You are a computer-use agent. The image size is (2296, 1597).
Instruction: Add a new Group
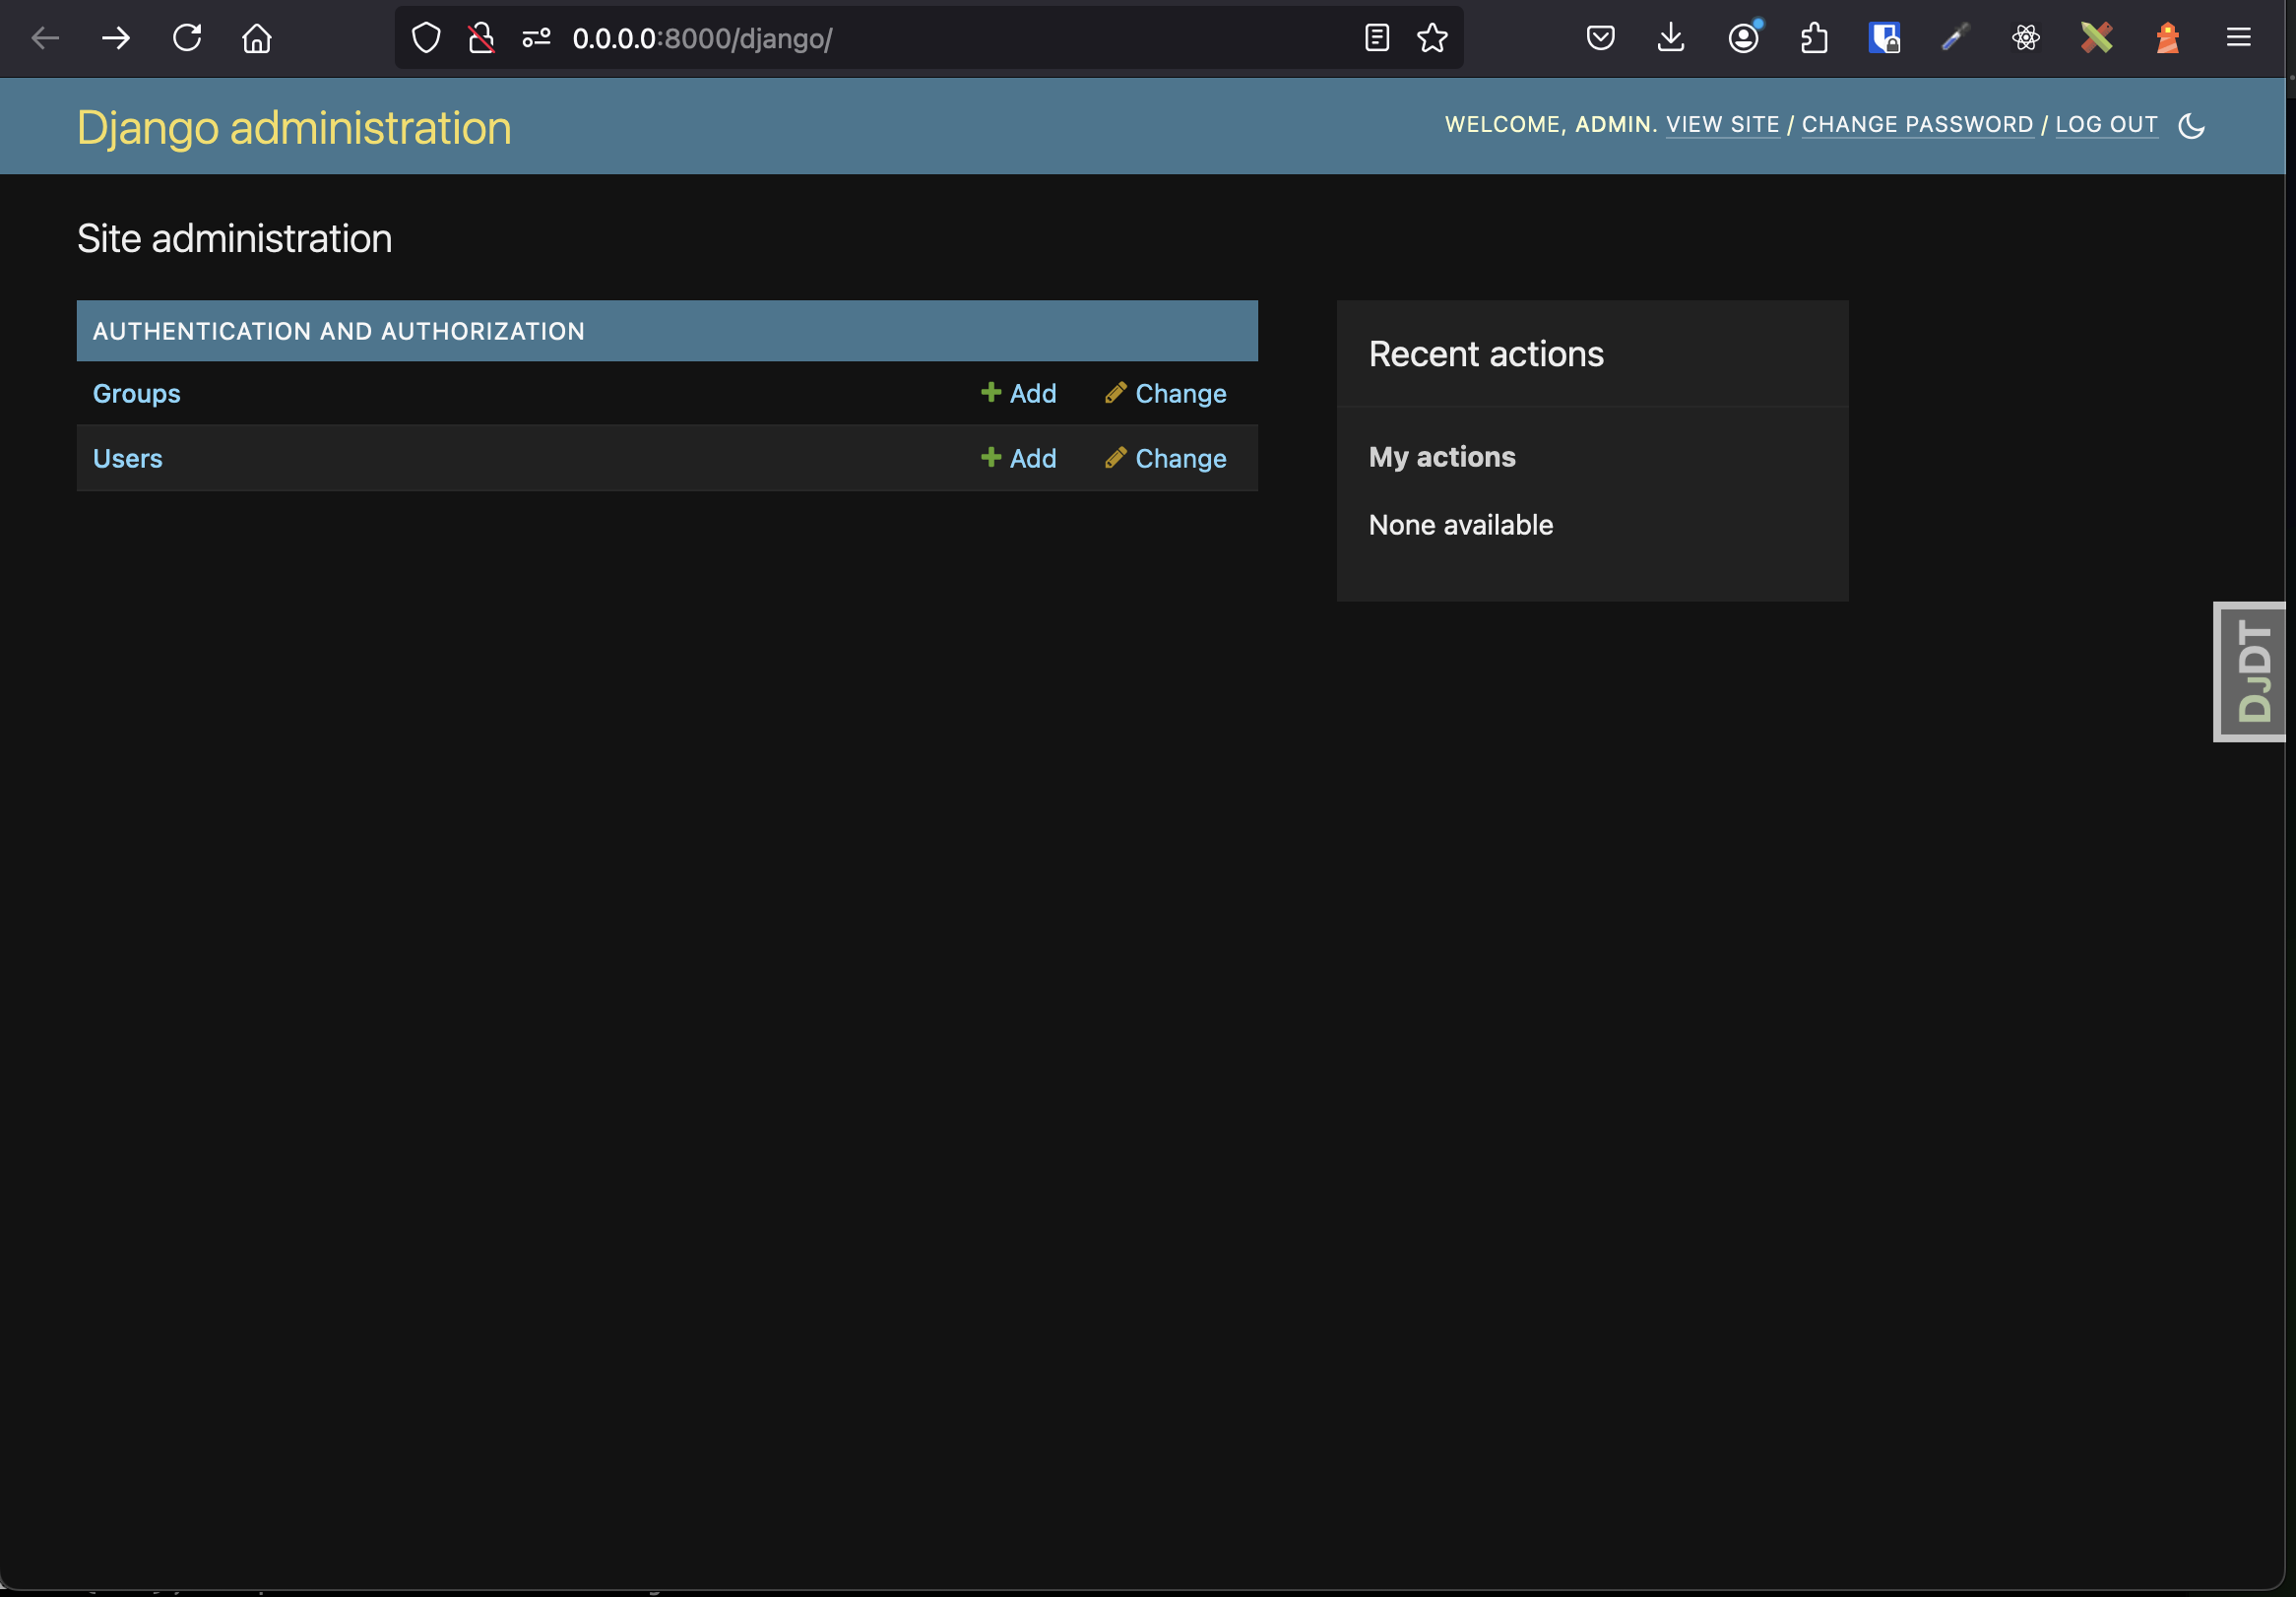pos(1019,394)
